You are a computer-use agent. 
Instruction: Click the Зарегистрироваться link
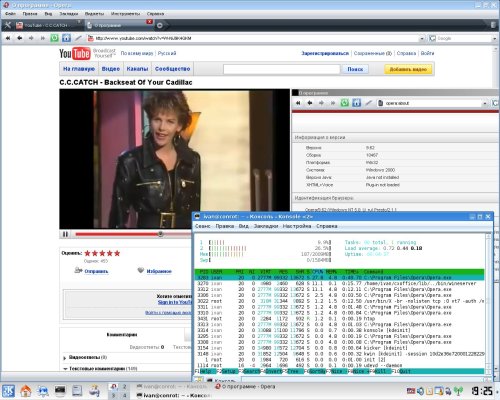325,53
